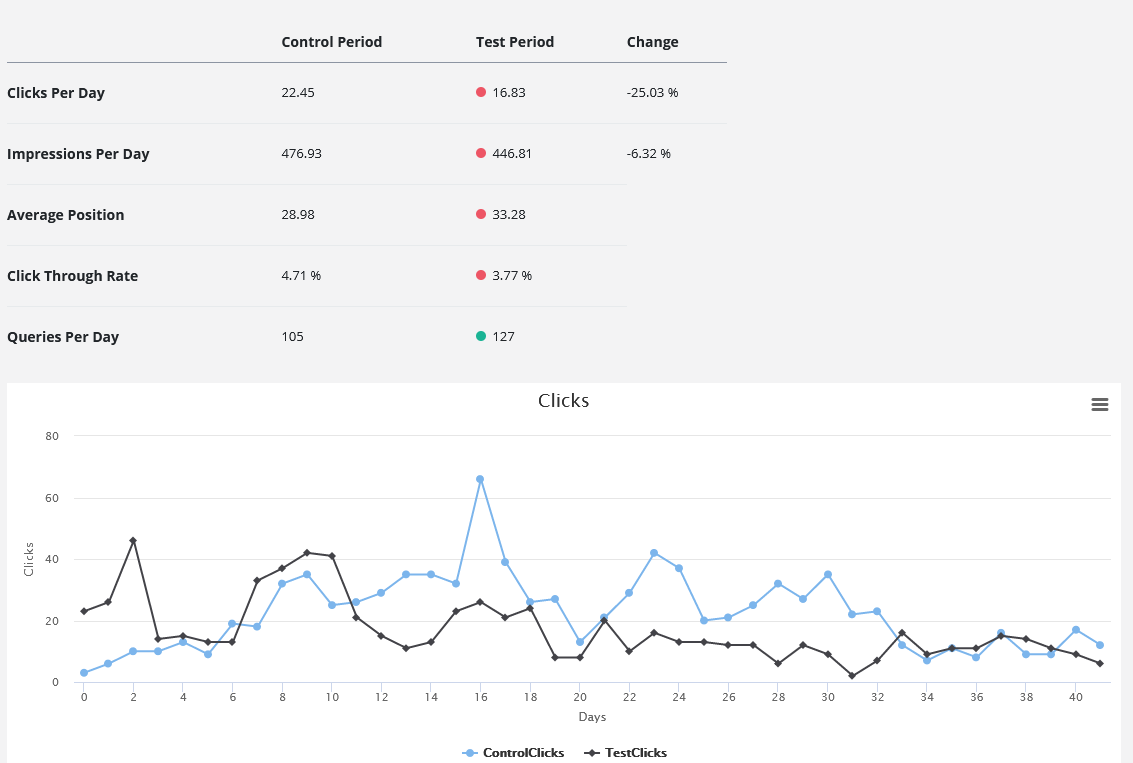The height and width of the screenshot is (763, 1133).
Task: Click the Click Through Rate row label
Action: (72, 276)
